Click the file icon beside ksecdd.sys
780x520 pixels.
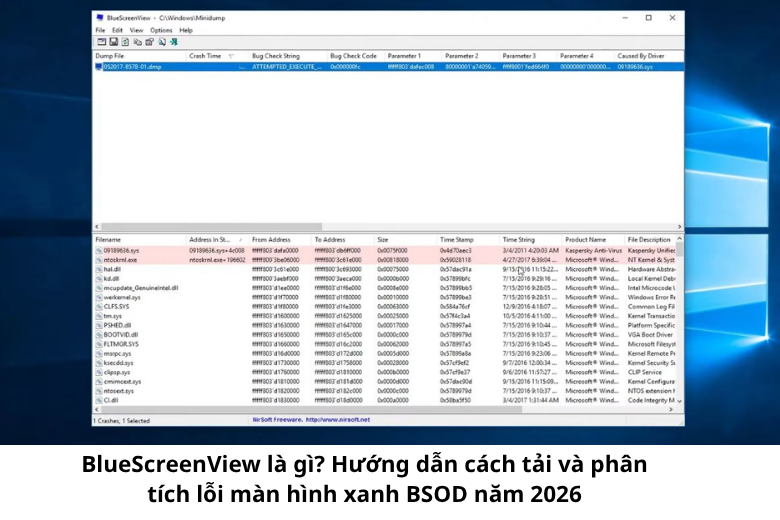click(99, 363)
